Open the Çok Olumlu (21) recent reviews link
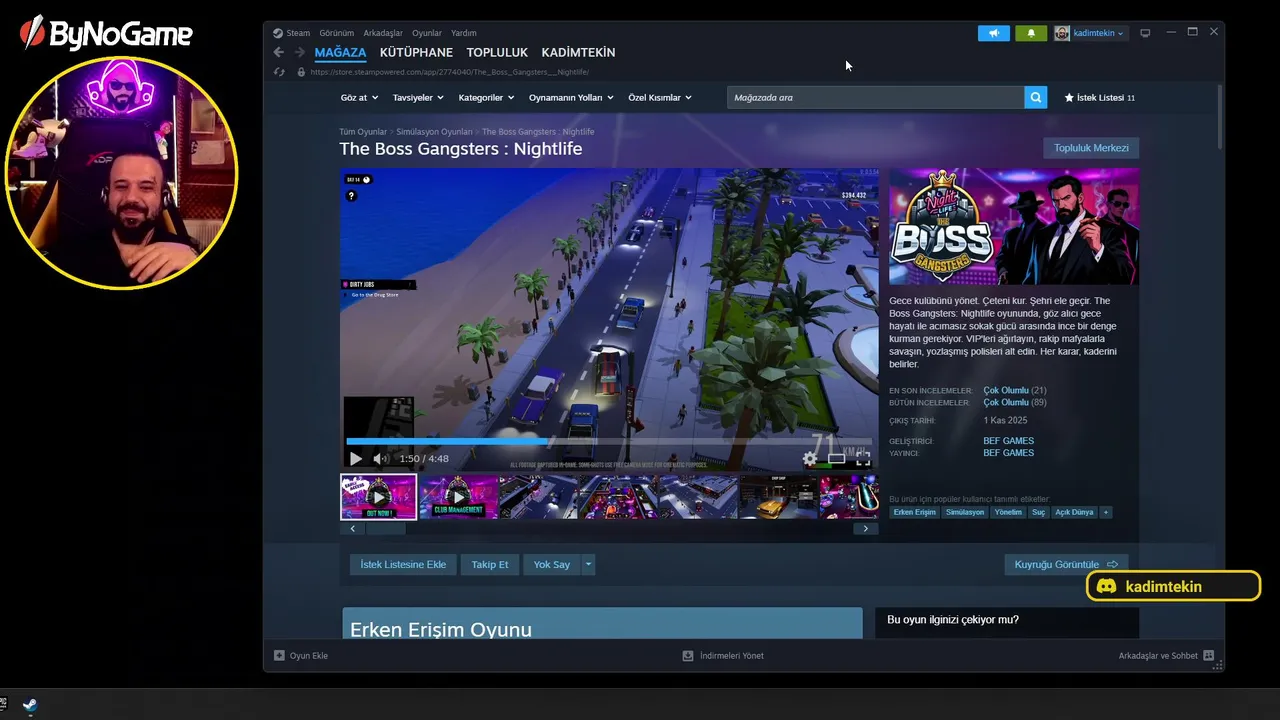This screenshot has height=720, width=1280. [1015, 391]
